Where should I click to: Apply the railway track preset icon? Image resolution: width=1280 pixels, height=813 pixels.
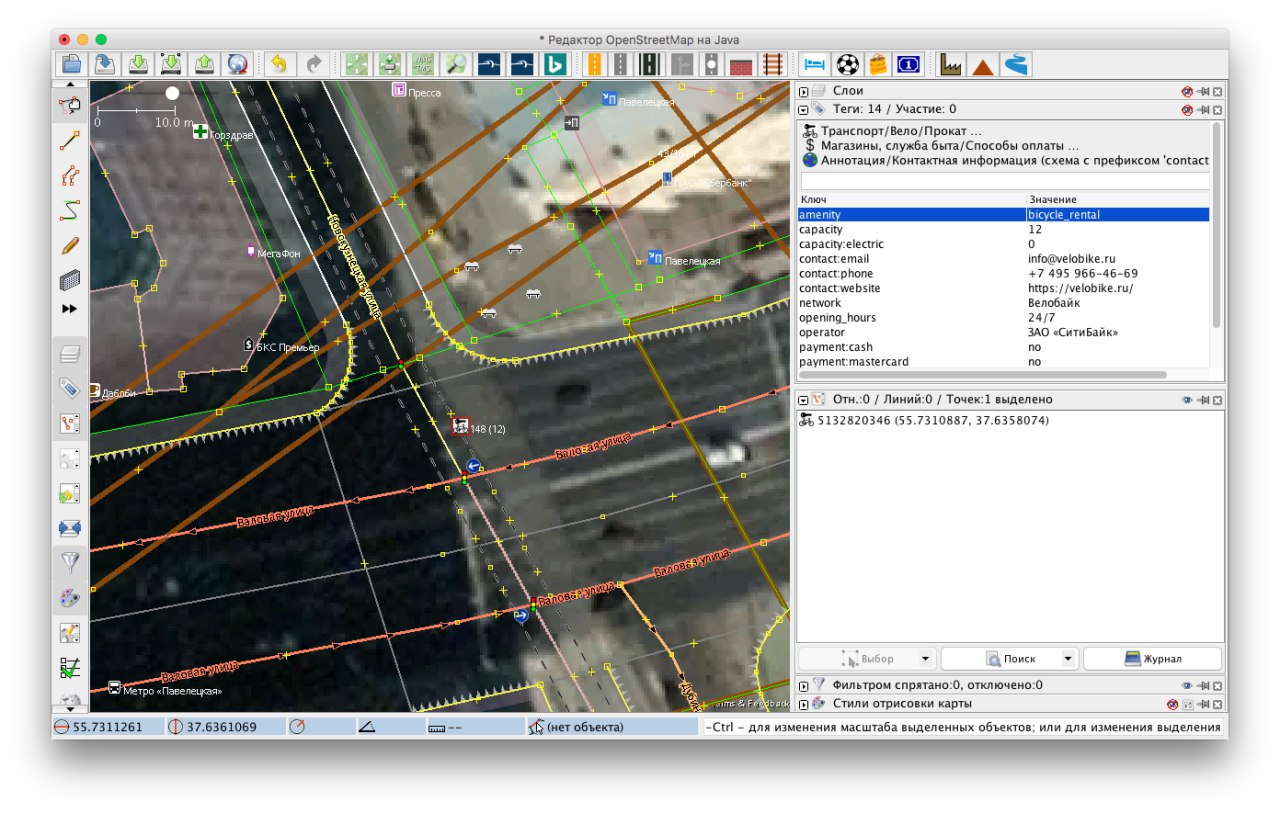[x=773, y=64]
